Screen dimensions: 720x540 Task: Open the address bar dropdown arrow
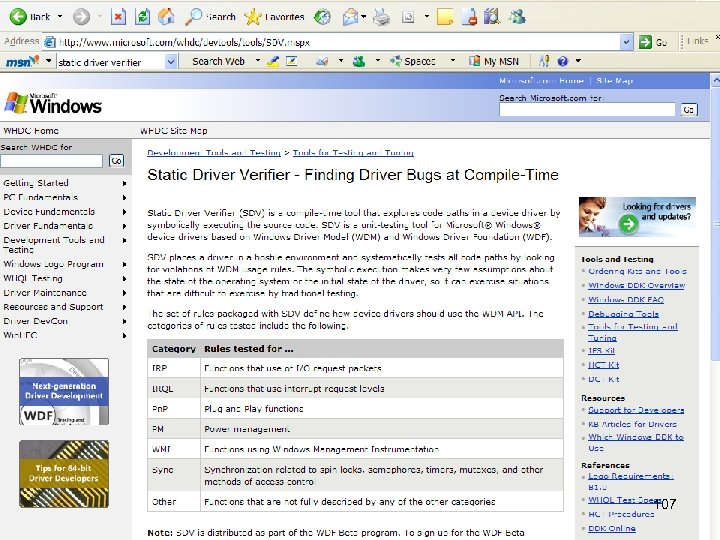[626, 42]
